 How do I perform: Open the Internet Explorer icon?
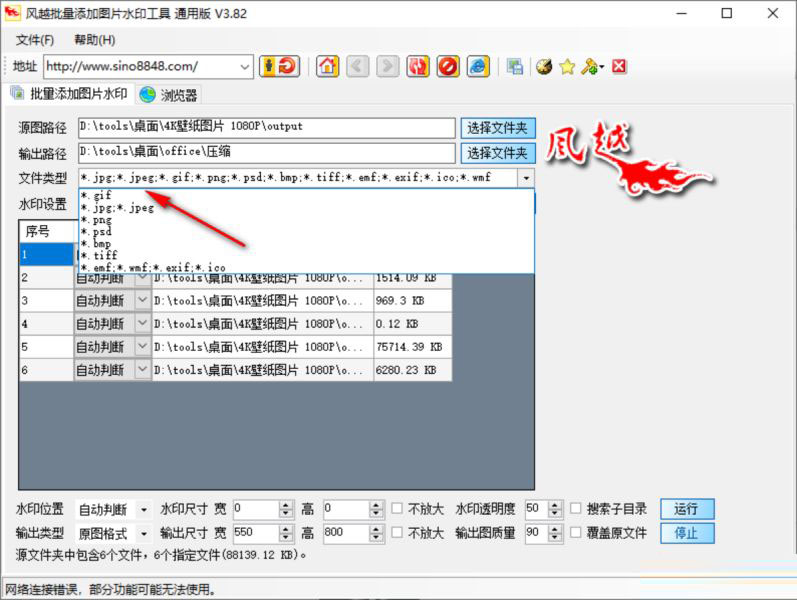click(478, 66)
